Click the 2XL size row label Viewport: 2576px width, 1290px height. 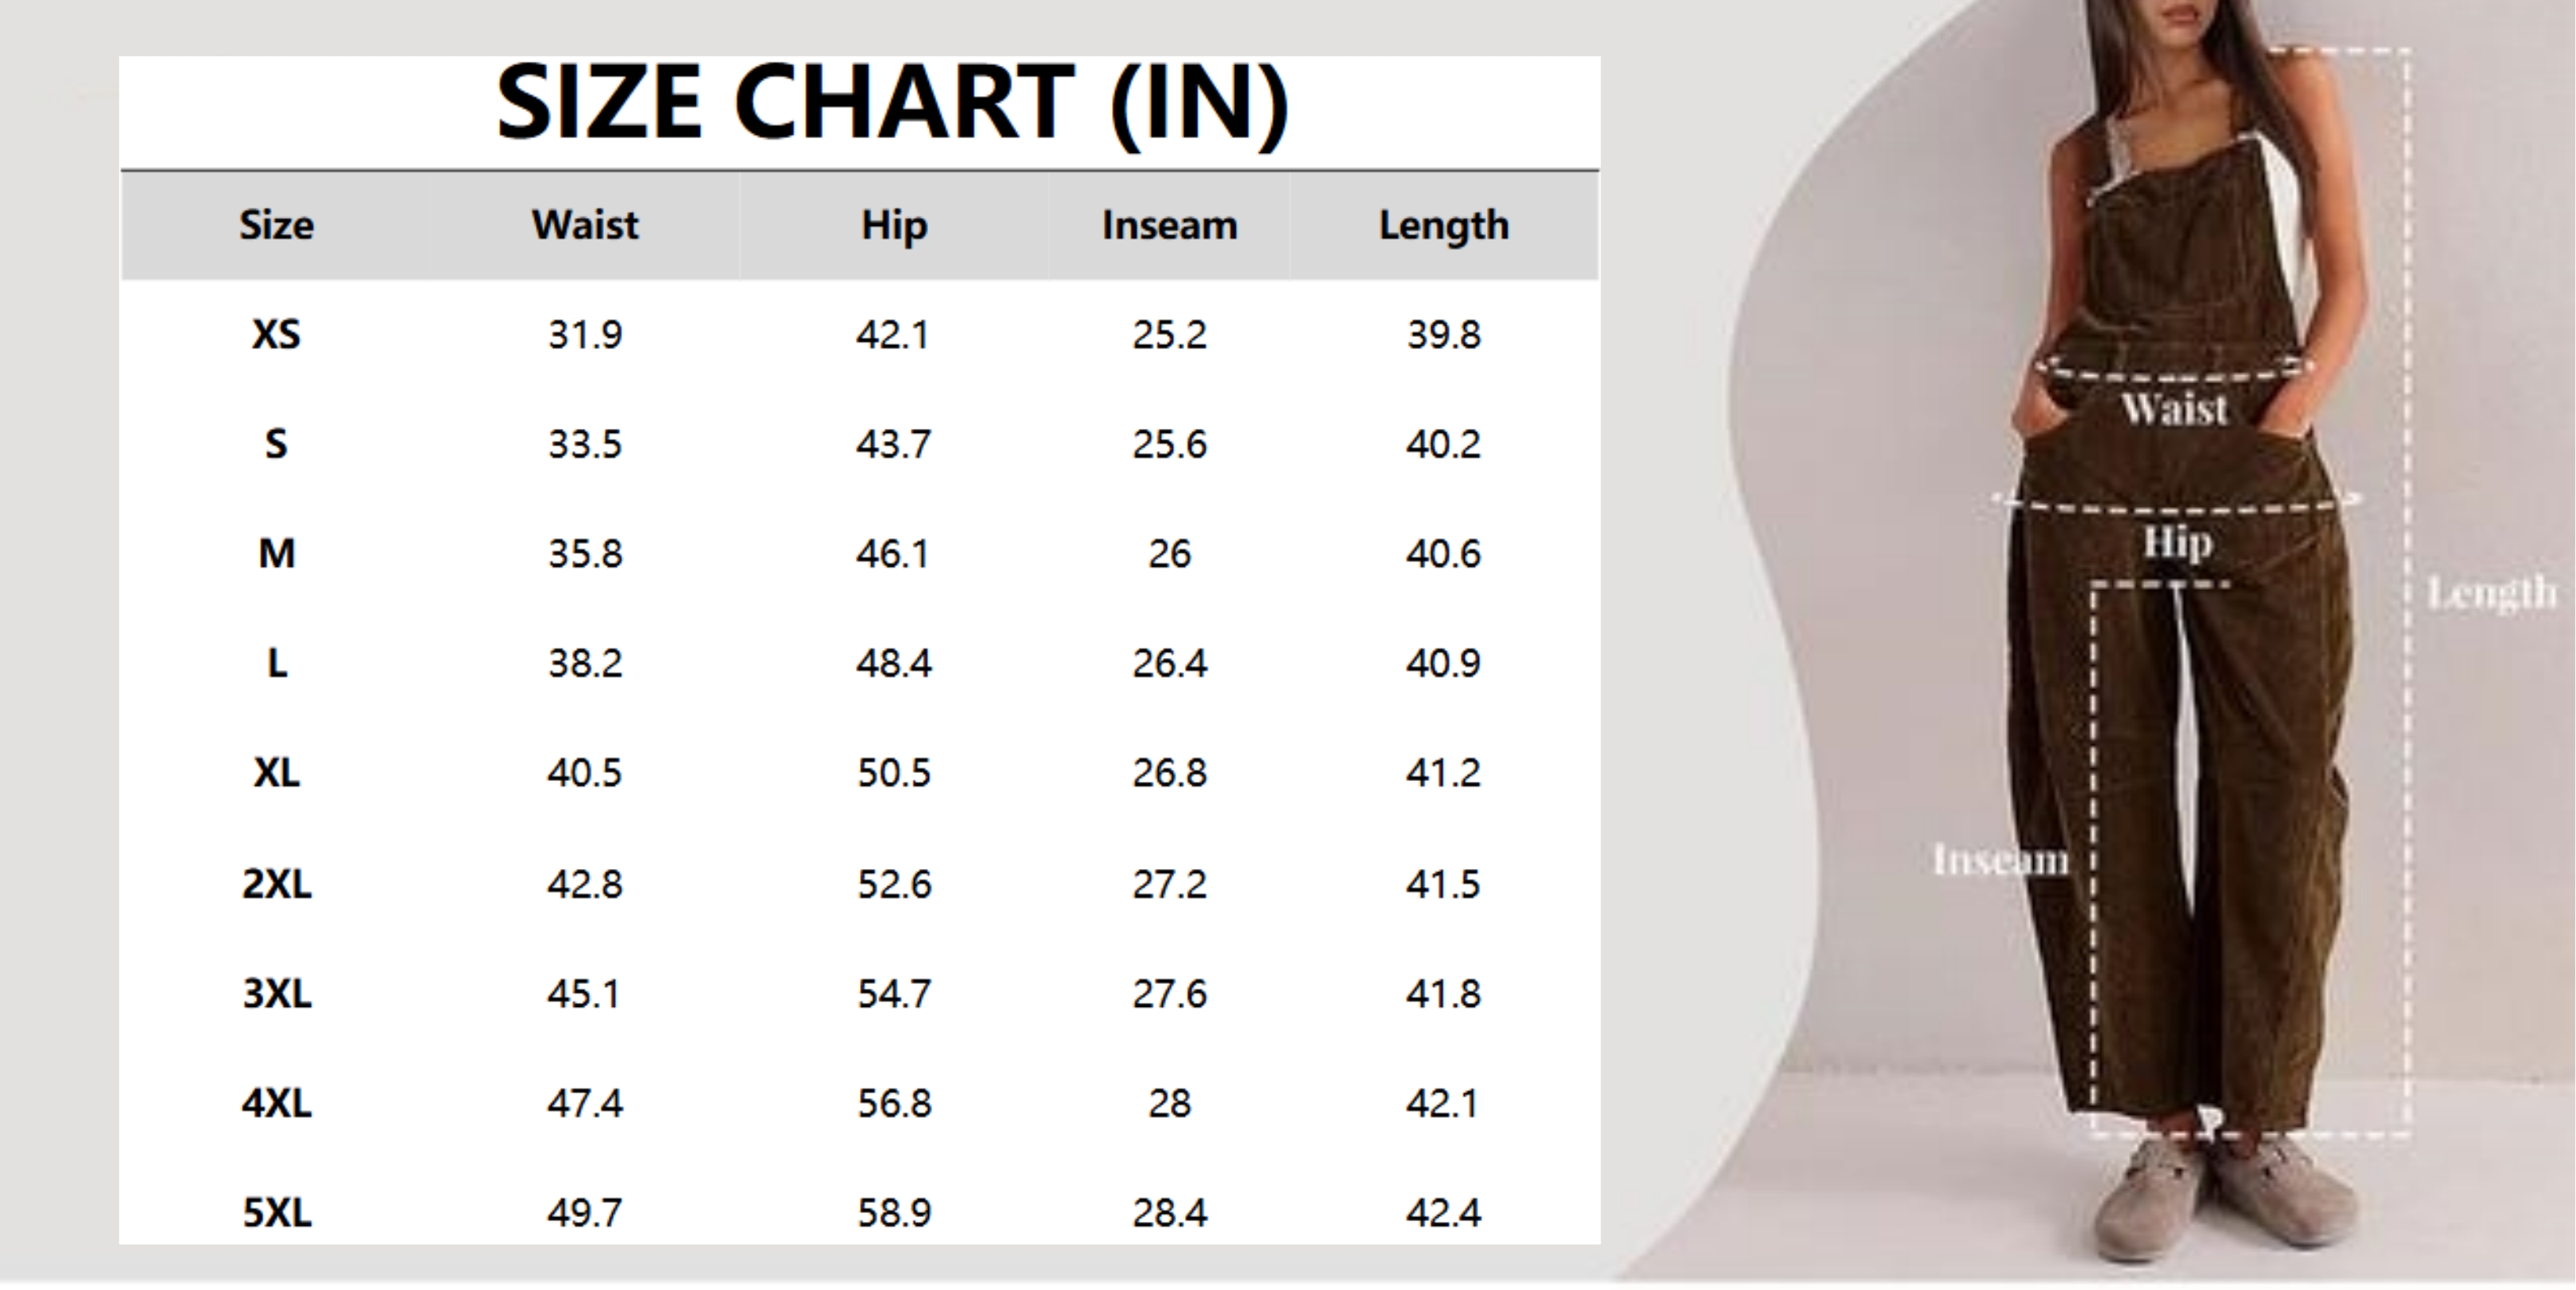pyautogui.click(x=276, y=884)
